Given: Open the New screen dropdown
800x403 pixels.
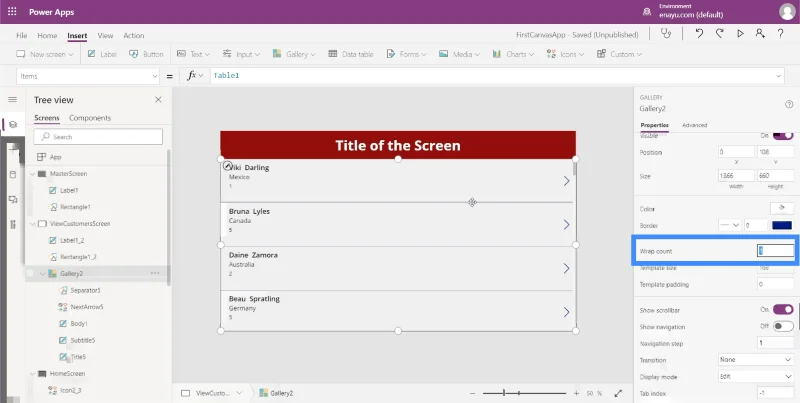Looking at the screenshot, I should 44,54.
